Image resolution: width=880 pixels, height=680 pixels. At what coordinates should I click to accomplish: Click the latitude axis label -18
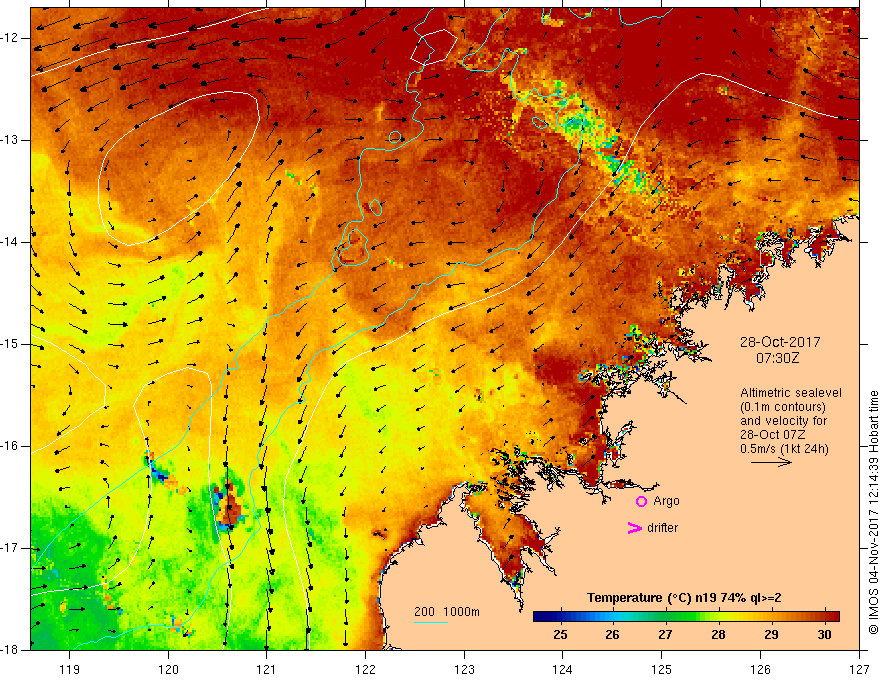(x=11, y=650)
